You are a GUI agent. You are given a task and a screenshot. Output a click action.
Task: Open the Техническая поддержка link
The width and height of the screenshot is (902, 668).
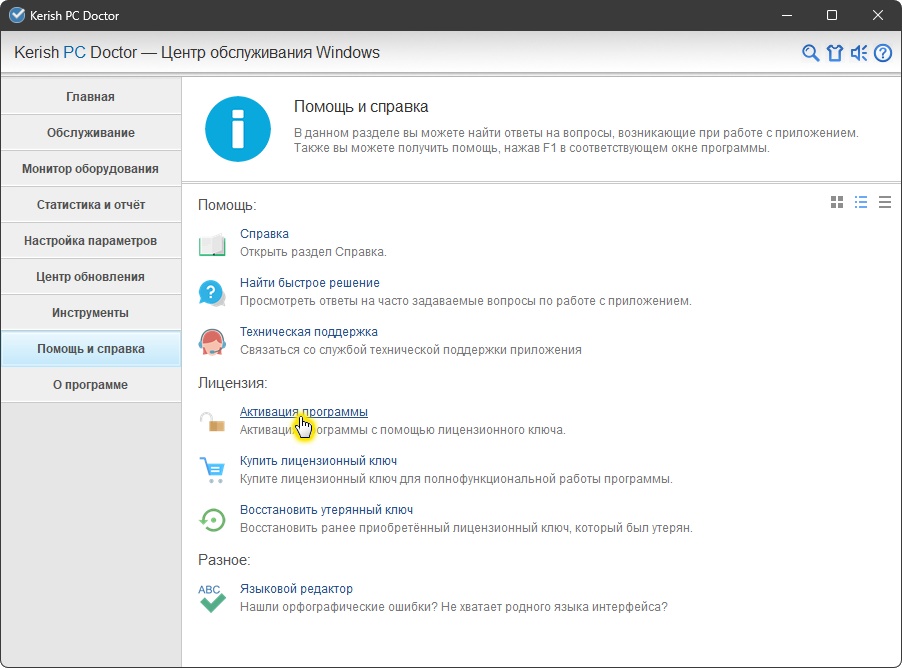pos(308,331)
